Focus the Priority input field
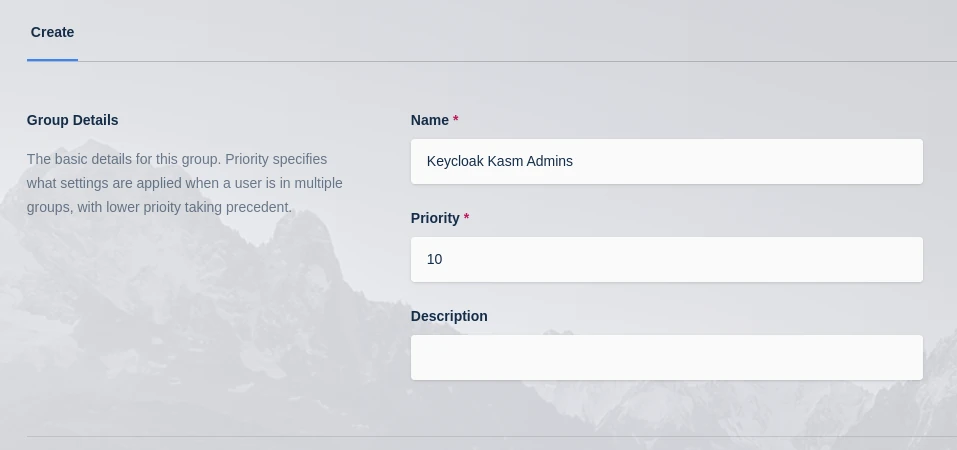The image size is (957, 450). pyautogui.click(x=666, y=259)
